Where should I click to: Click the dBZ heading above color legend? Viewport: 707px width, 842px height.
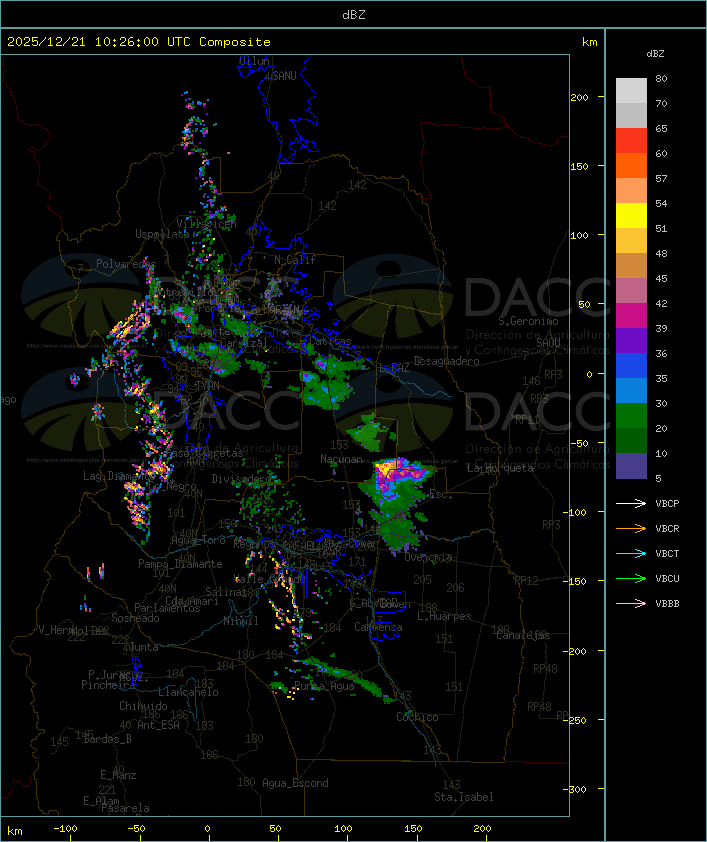655,54
